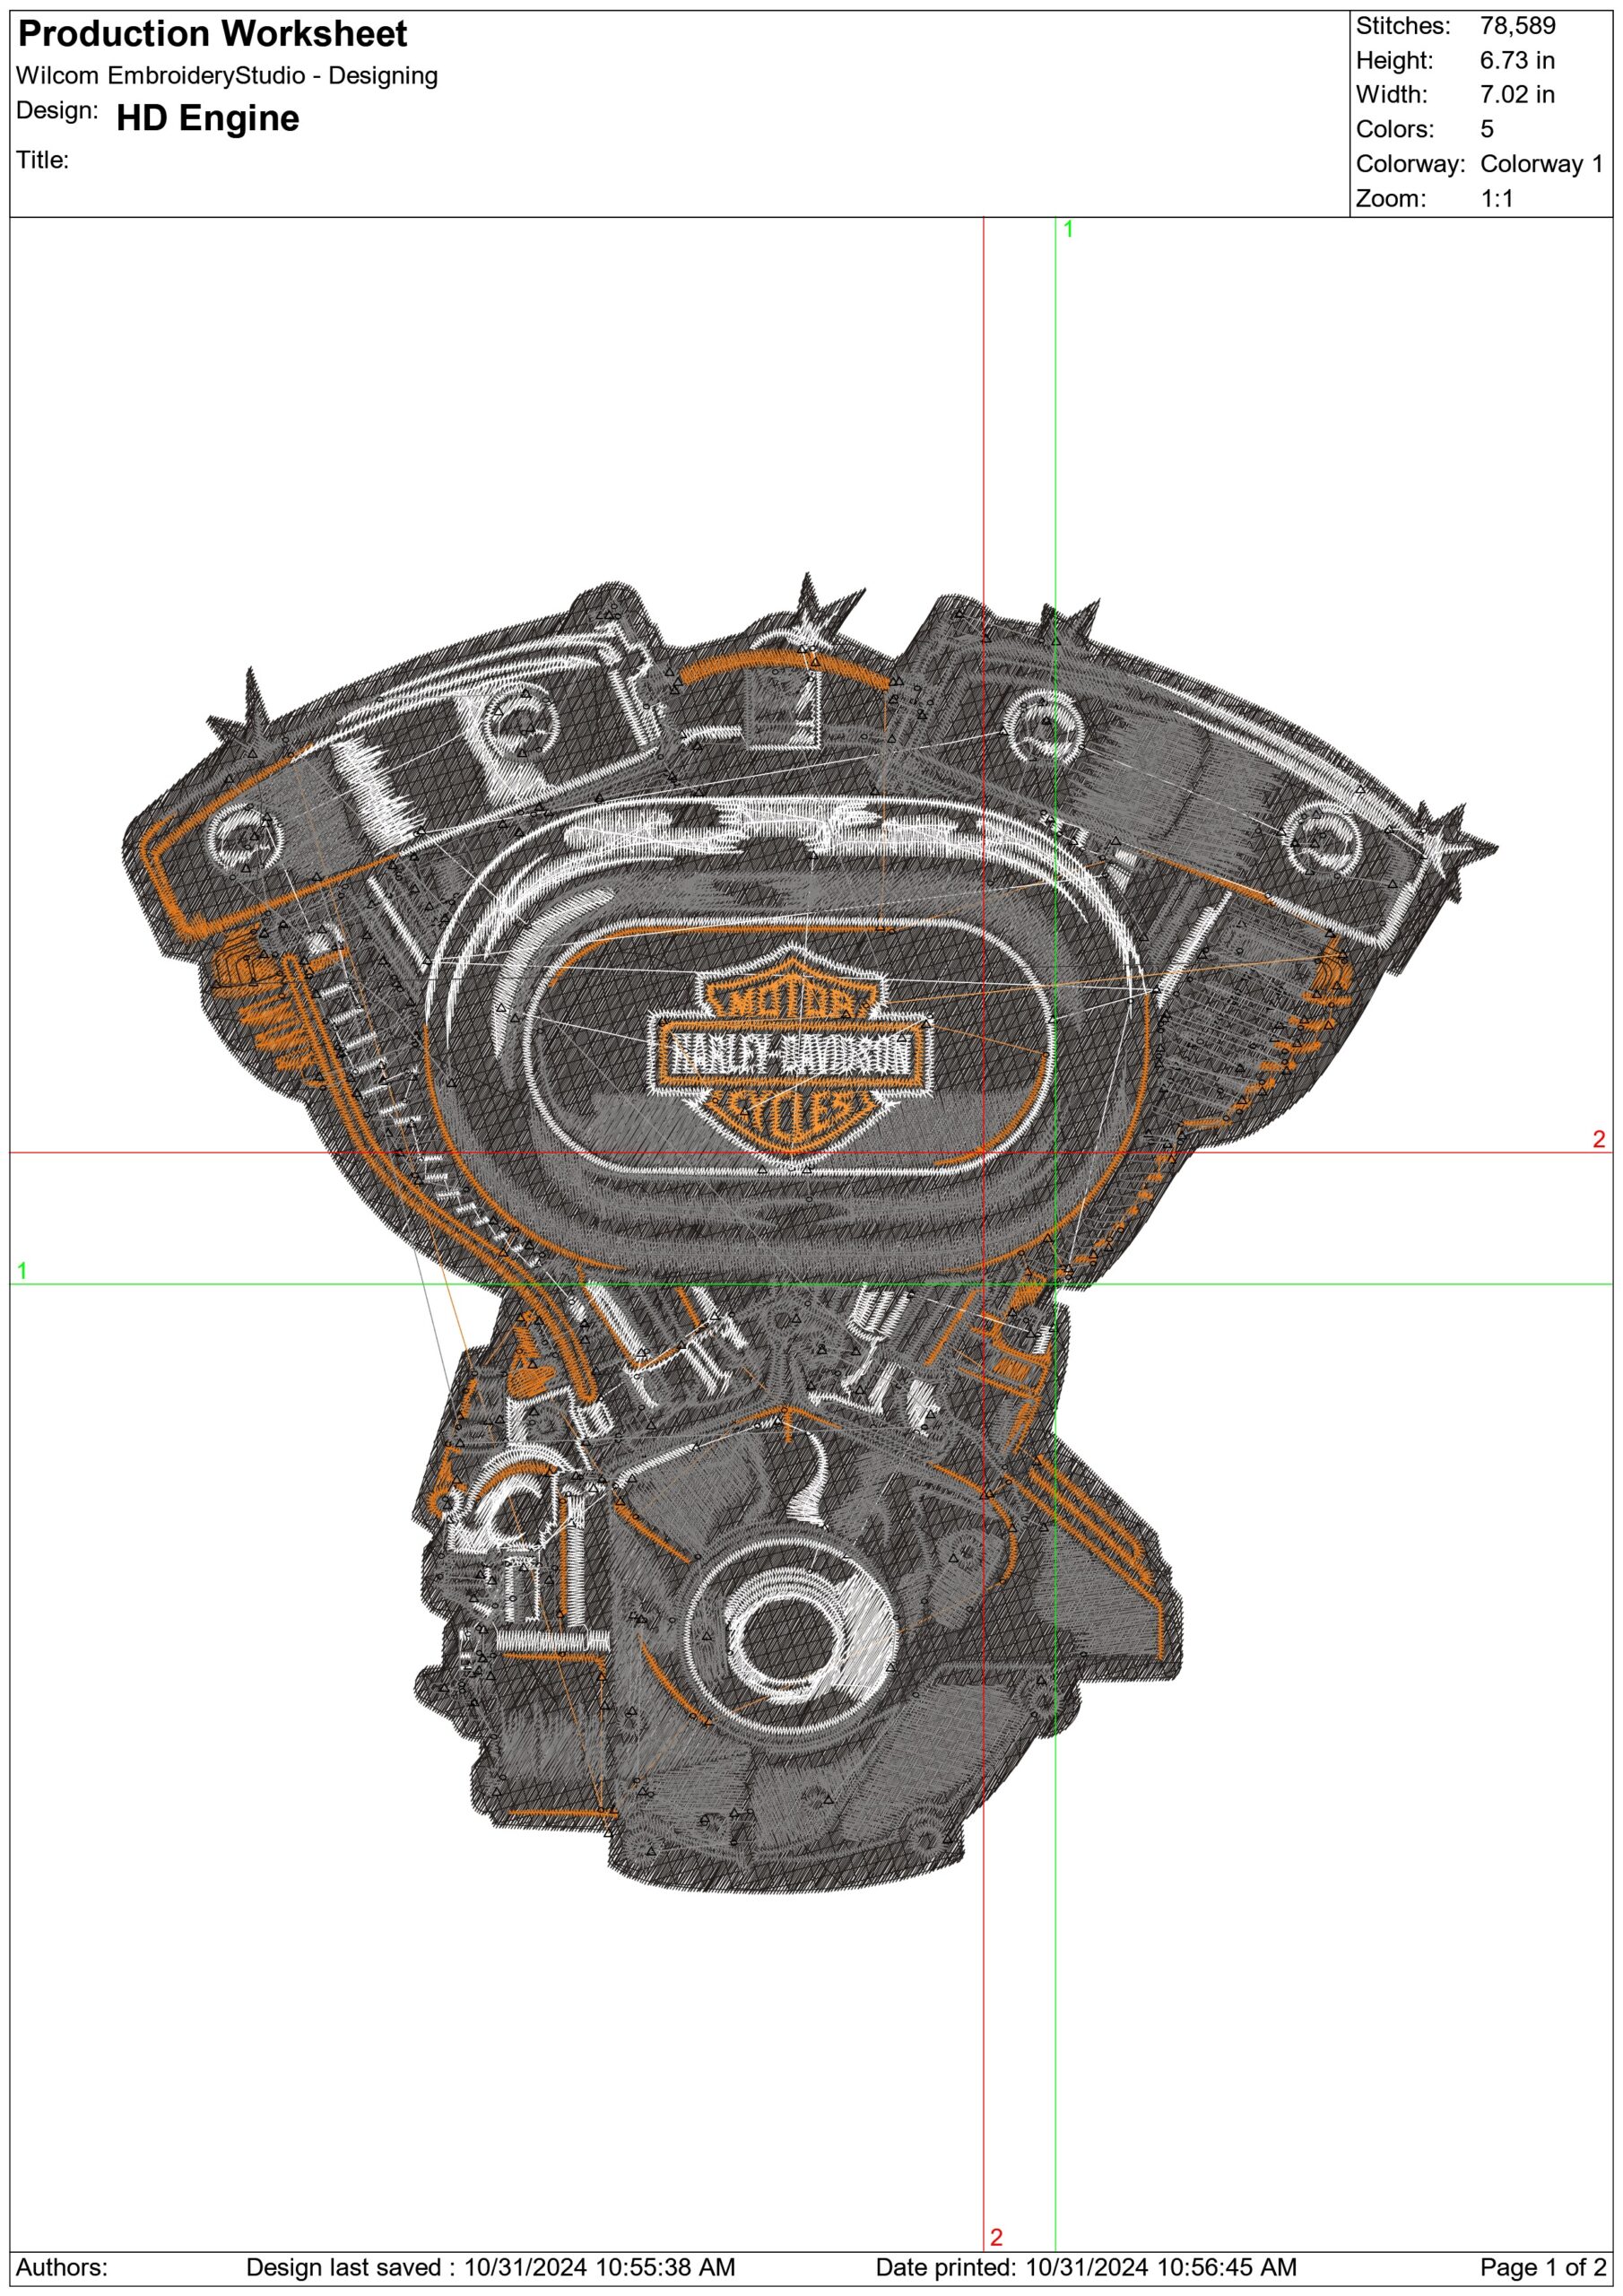Click the "Height:" label

click(x=1394, y=61)
